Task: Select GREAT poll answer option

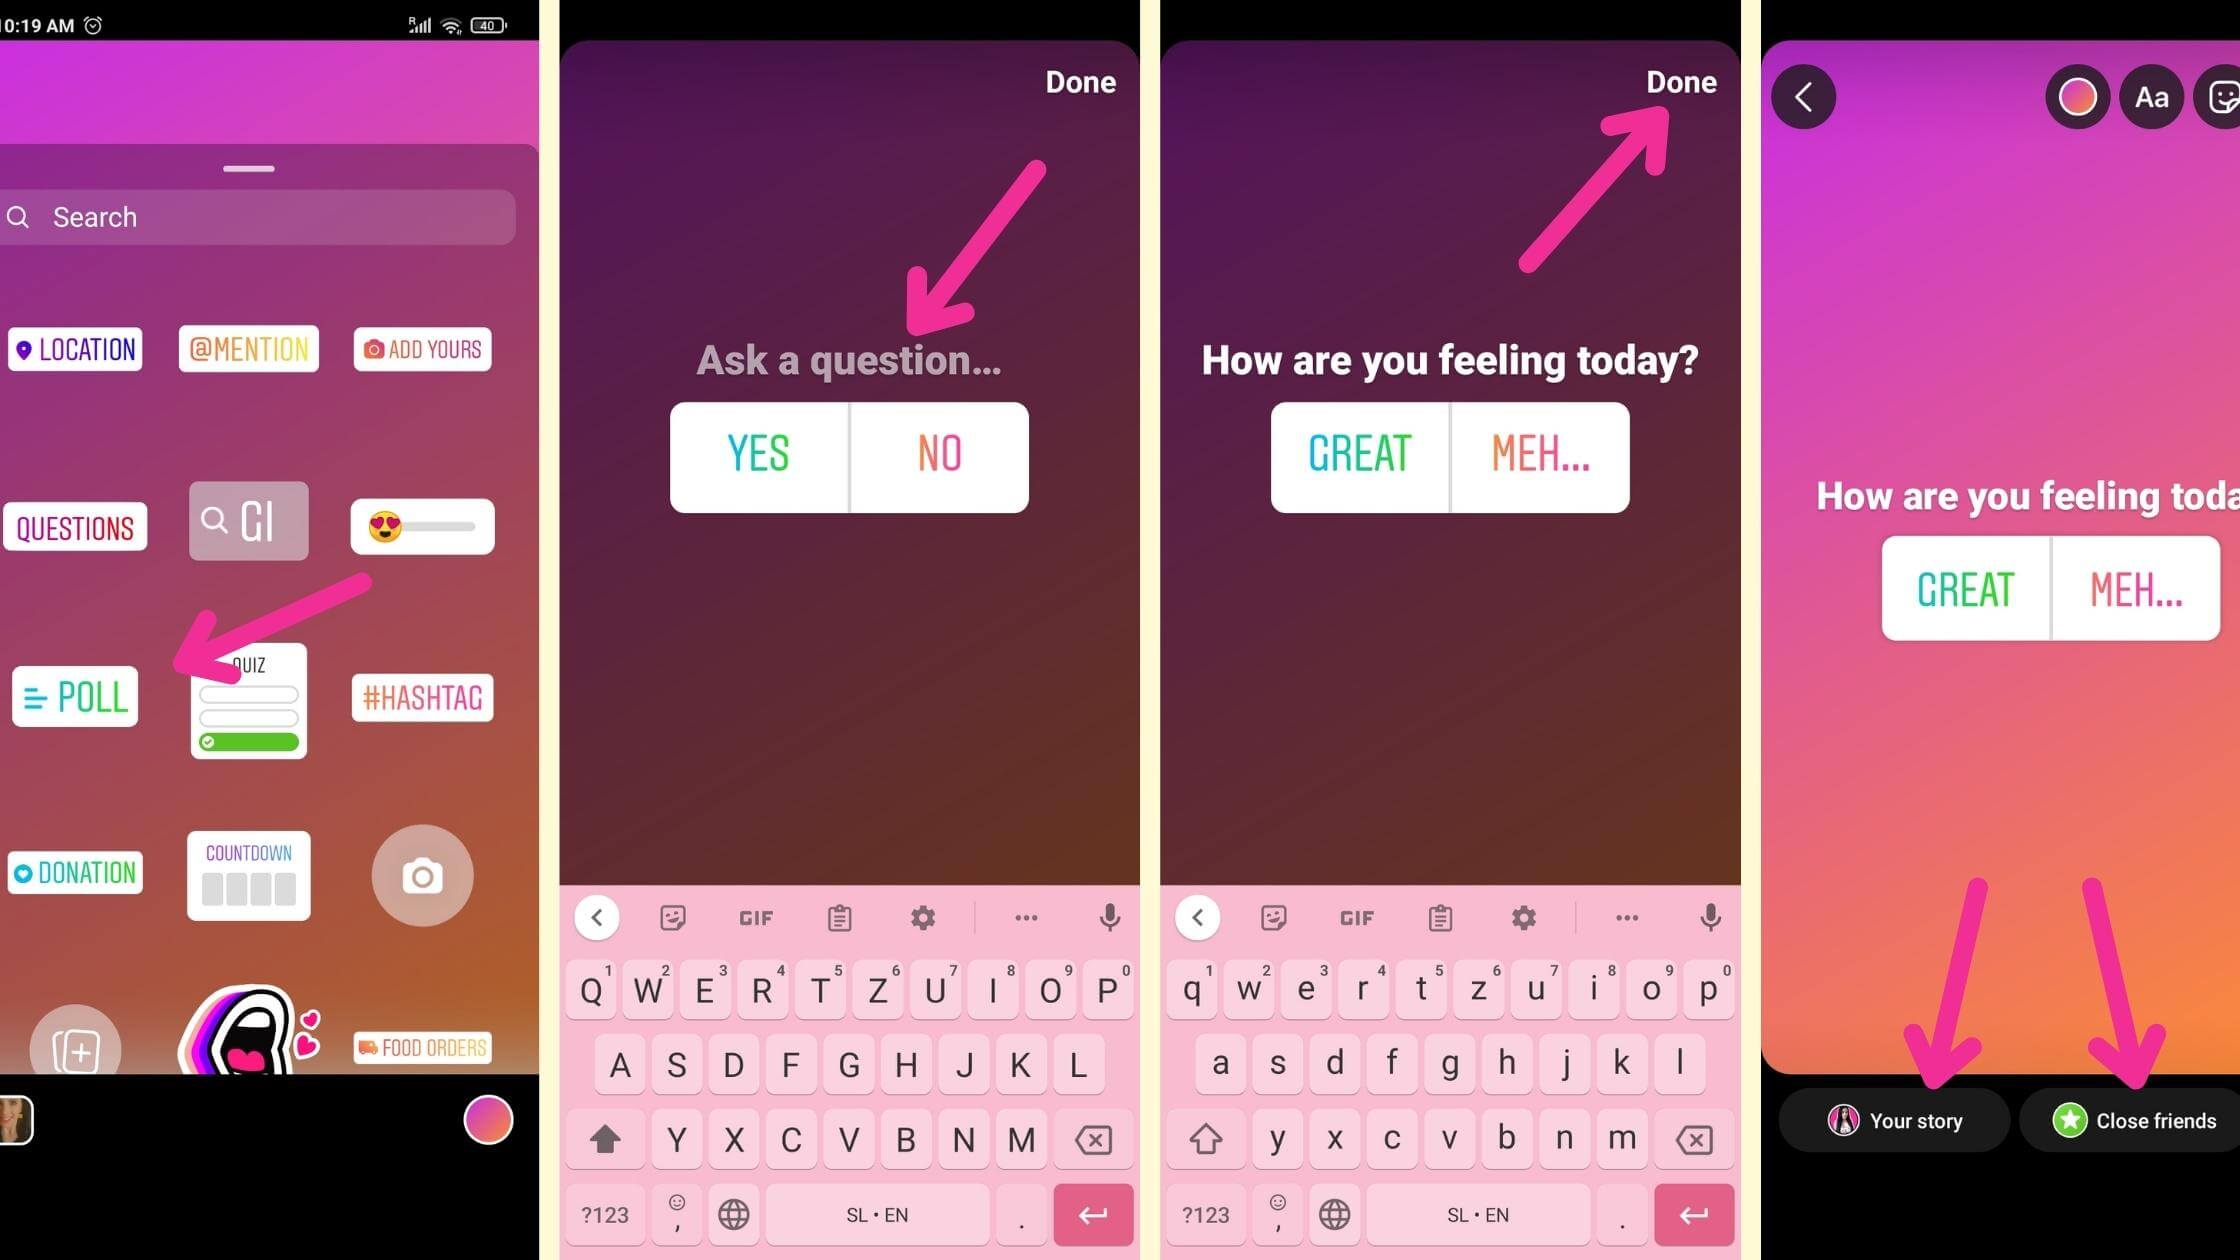Action: pos(1358,454)
